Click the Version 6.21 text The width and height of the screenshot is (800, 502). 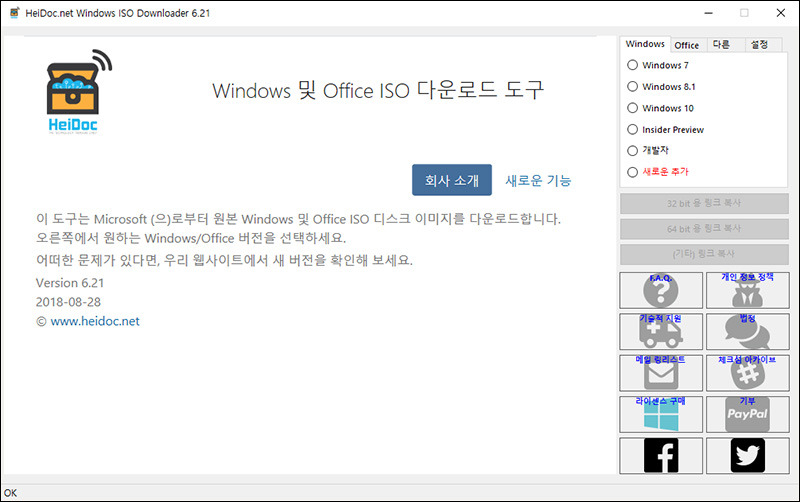point(70,283)
